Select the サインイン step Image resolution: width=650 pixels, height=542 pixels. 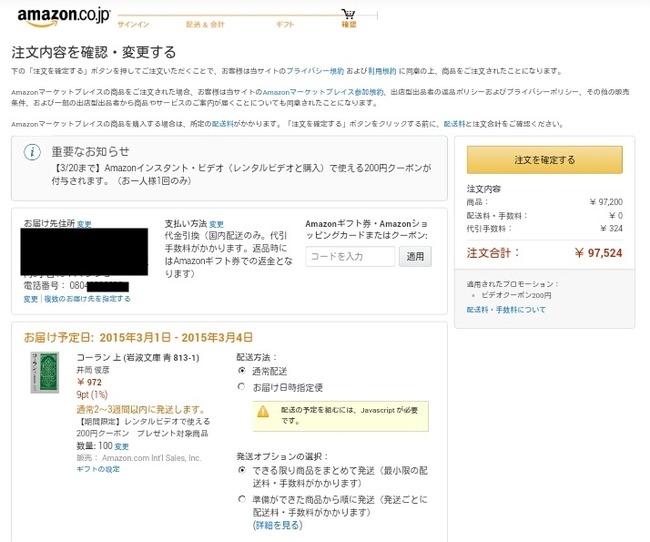pos(133,24)
